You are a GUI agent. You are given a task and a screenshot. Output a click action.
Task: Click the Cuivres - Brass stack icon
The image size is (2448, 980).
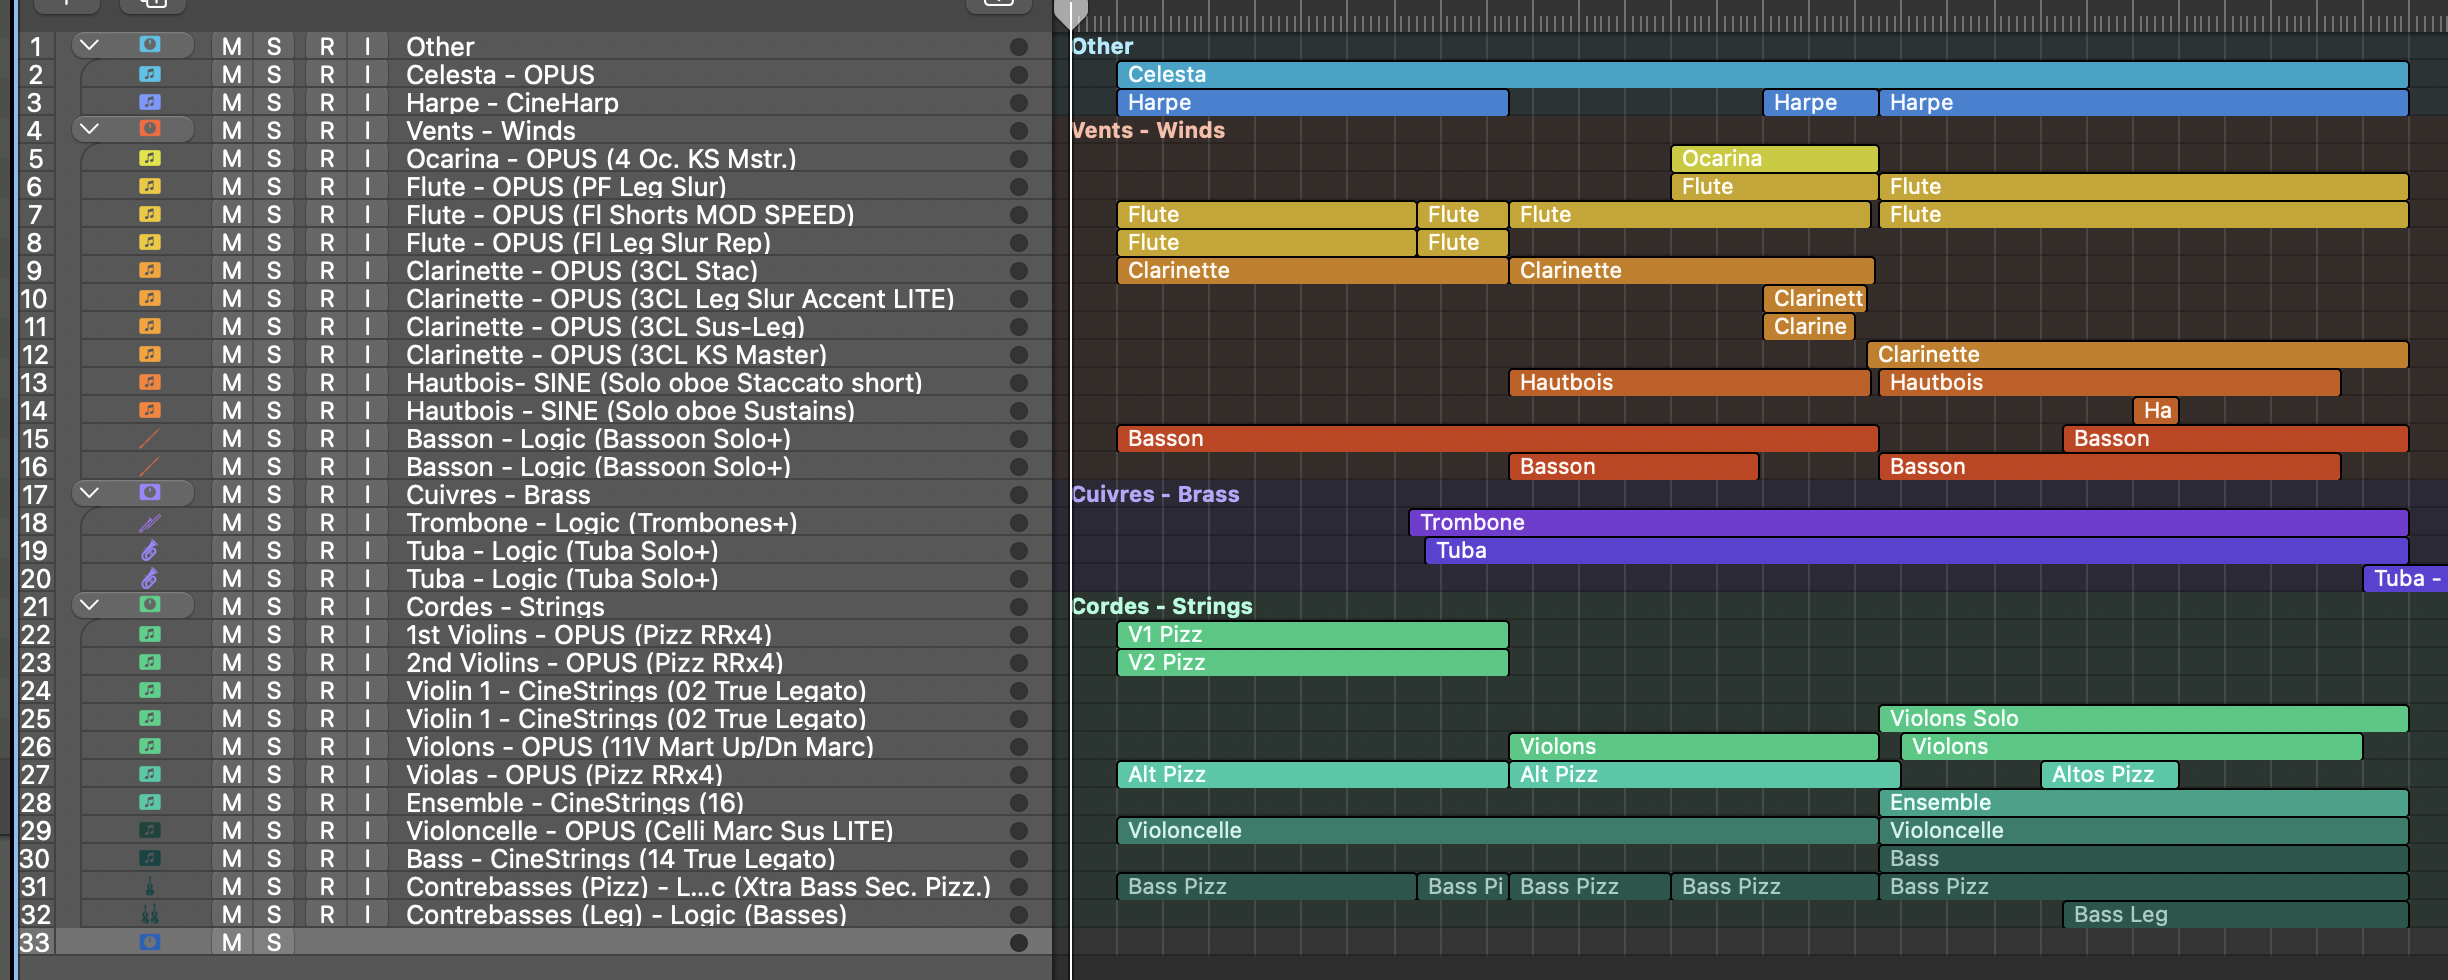pos(149,493)
